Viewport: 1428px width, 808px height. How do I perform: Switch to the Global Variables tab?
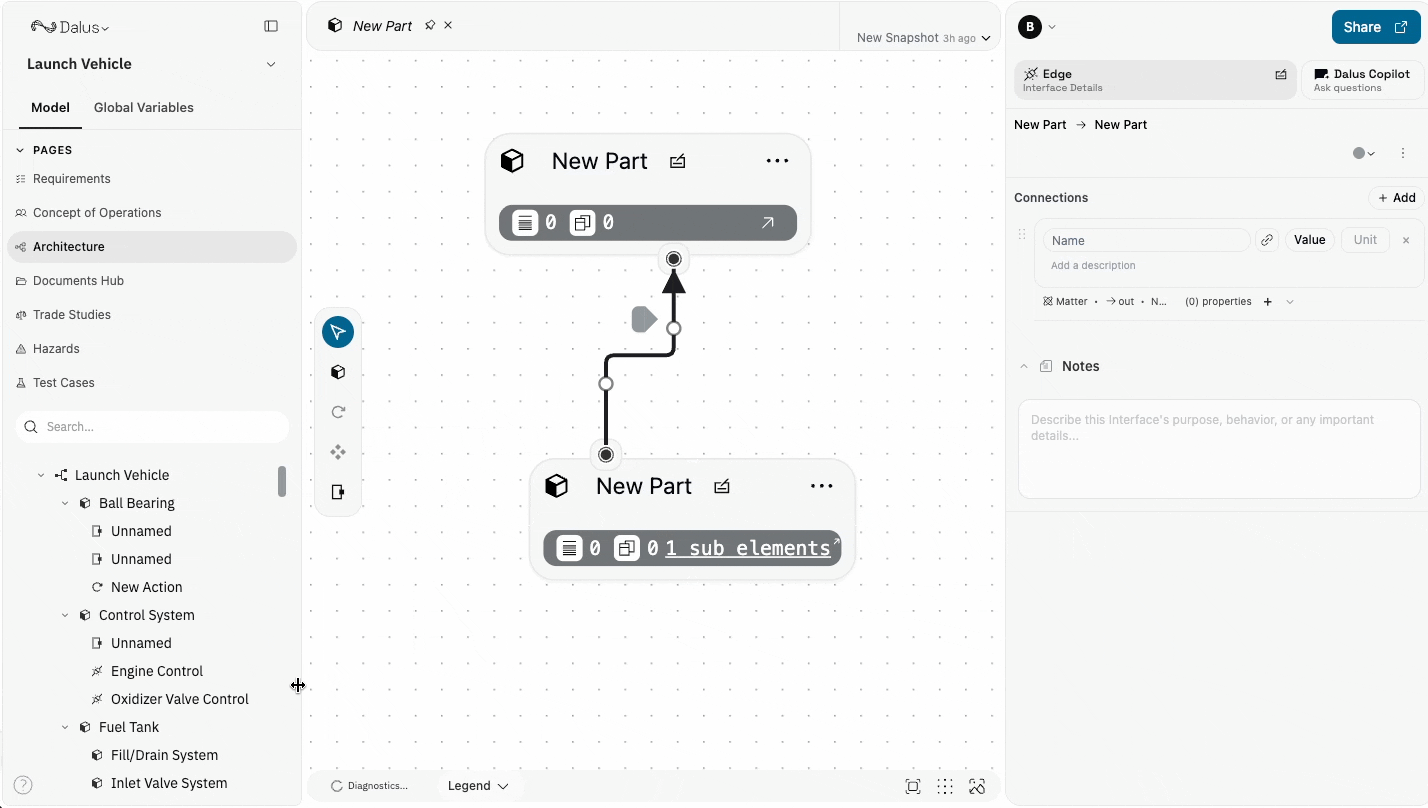(x=144, y=107)
